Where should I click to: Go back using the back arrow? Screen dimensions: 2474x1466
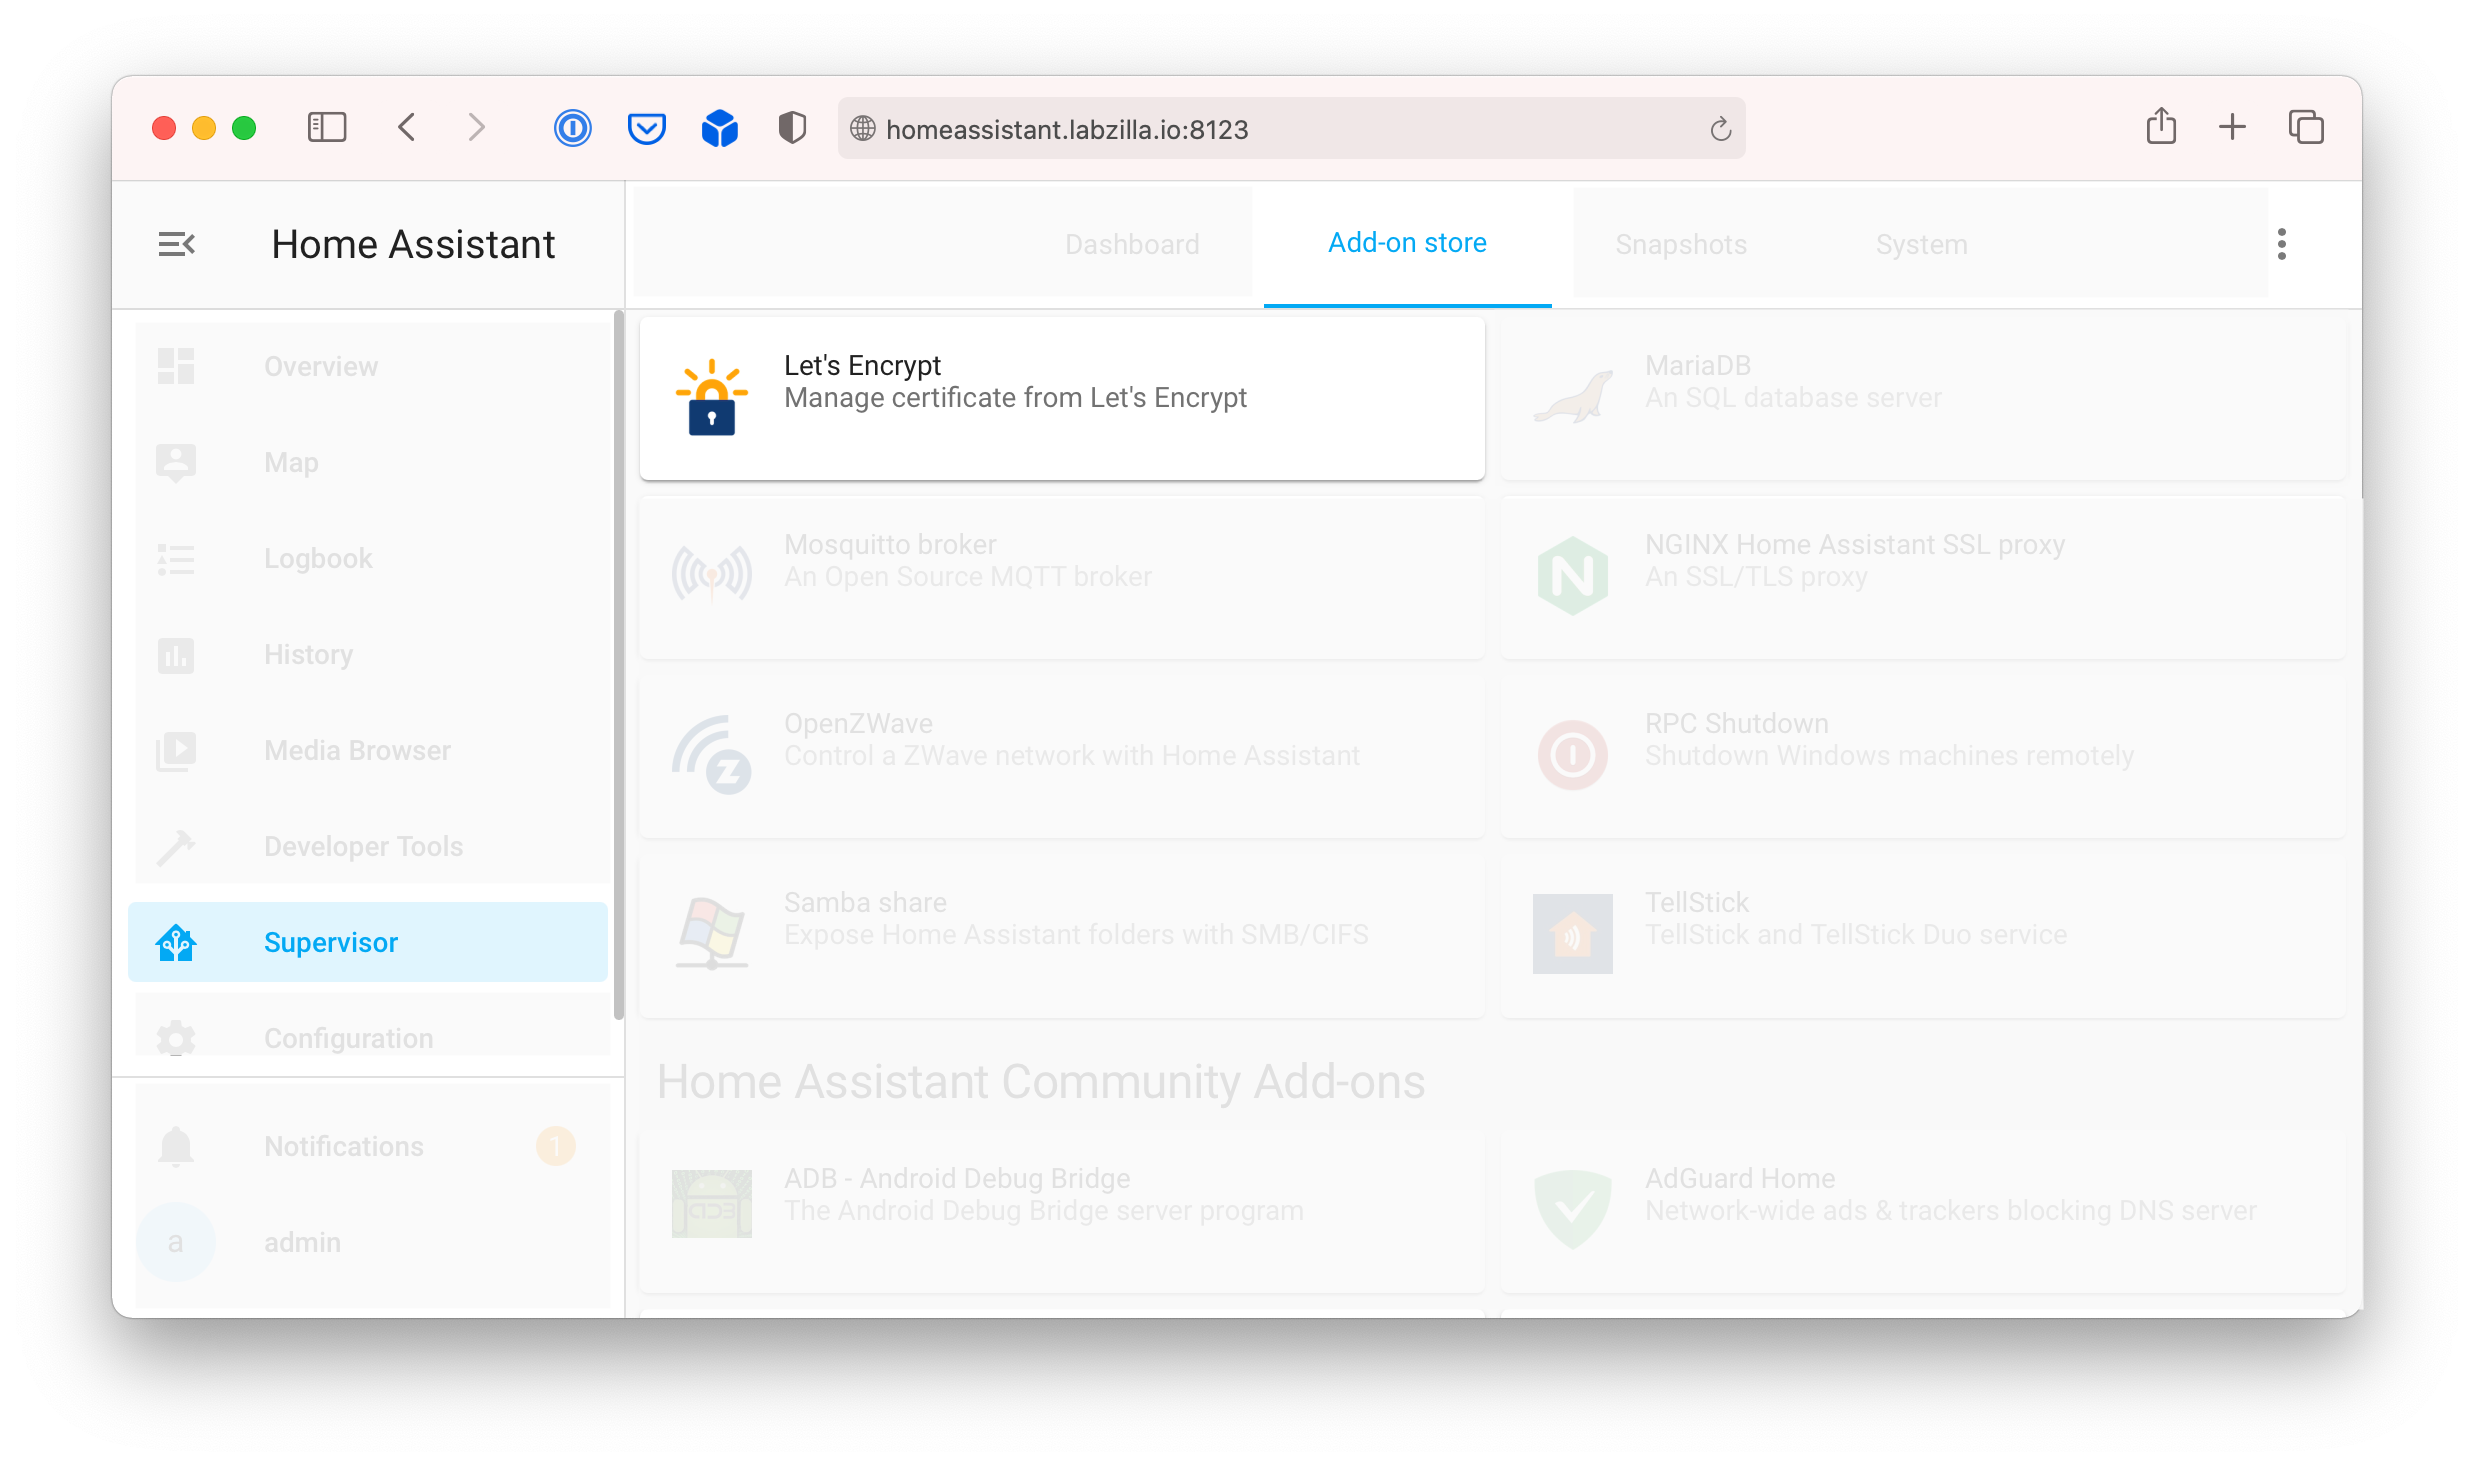407,128
